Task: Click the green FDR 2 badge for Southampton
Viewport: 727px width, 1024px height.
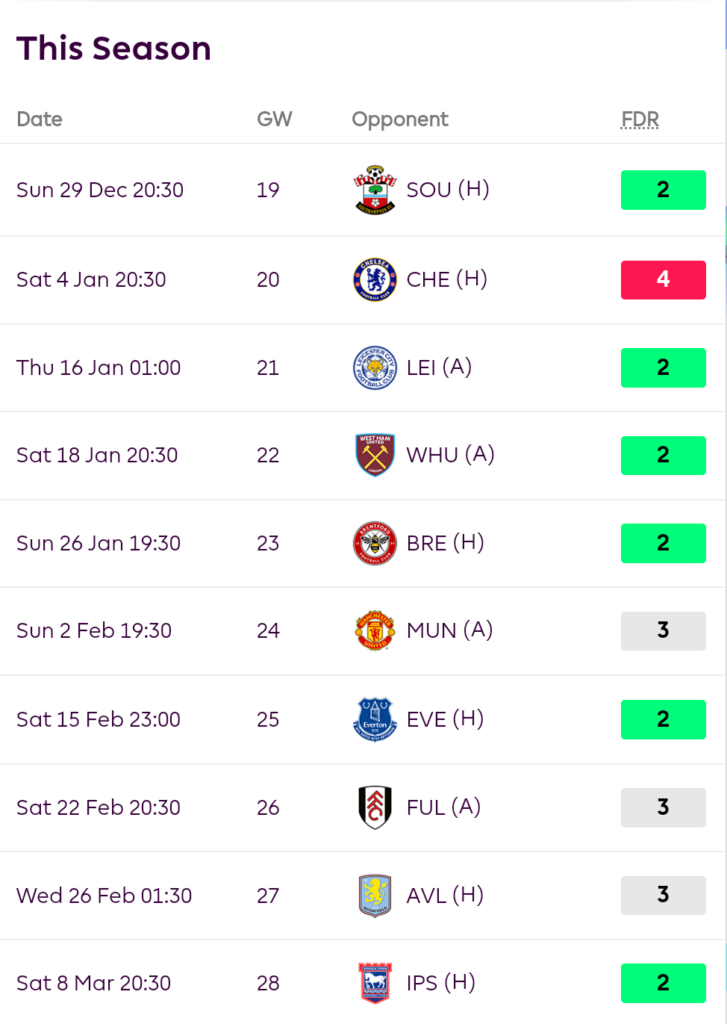Action: tap(663, 190)
